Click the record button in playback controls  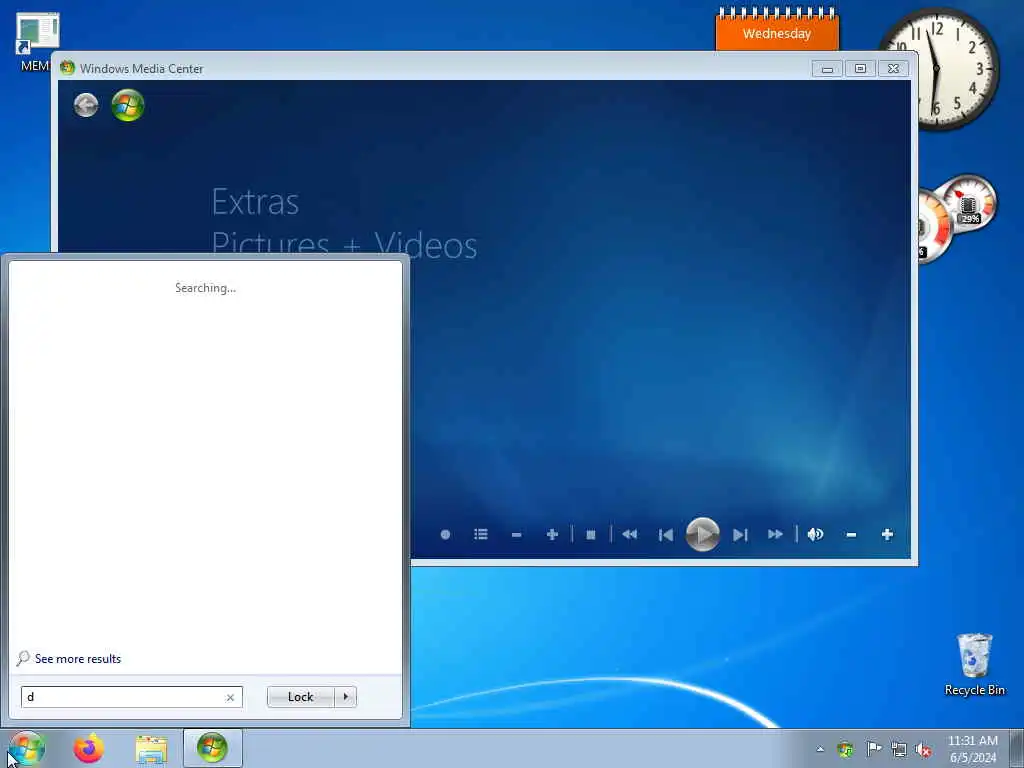click(x=445, y=534)
